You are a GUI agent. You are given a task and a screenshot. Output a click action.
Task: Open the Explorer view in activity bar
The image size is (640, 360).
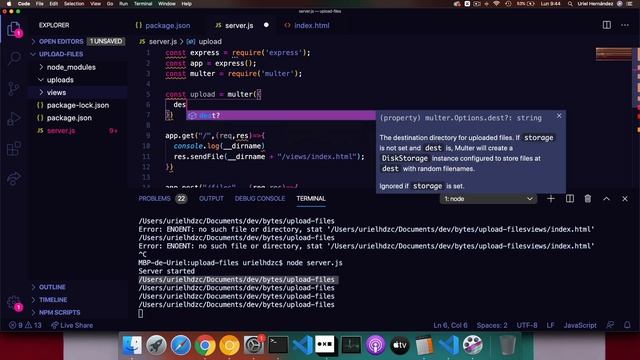click(x=14, y=29)
